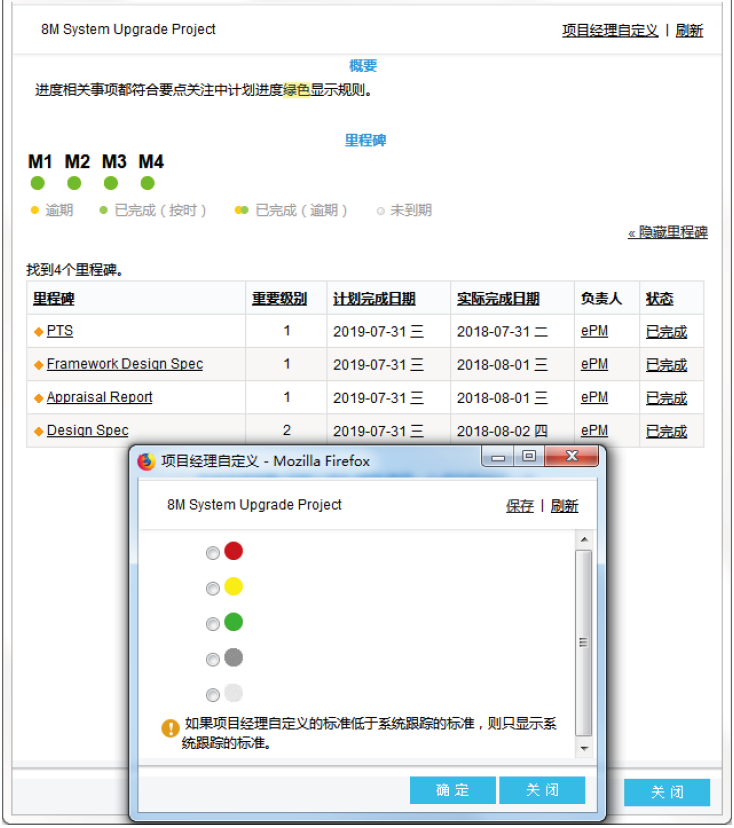Image resolution: width=734 pixels, height=828 pixels.
Task: Click 保存 link in the popup
Action: click(520, 506)
